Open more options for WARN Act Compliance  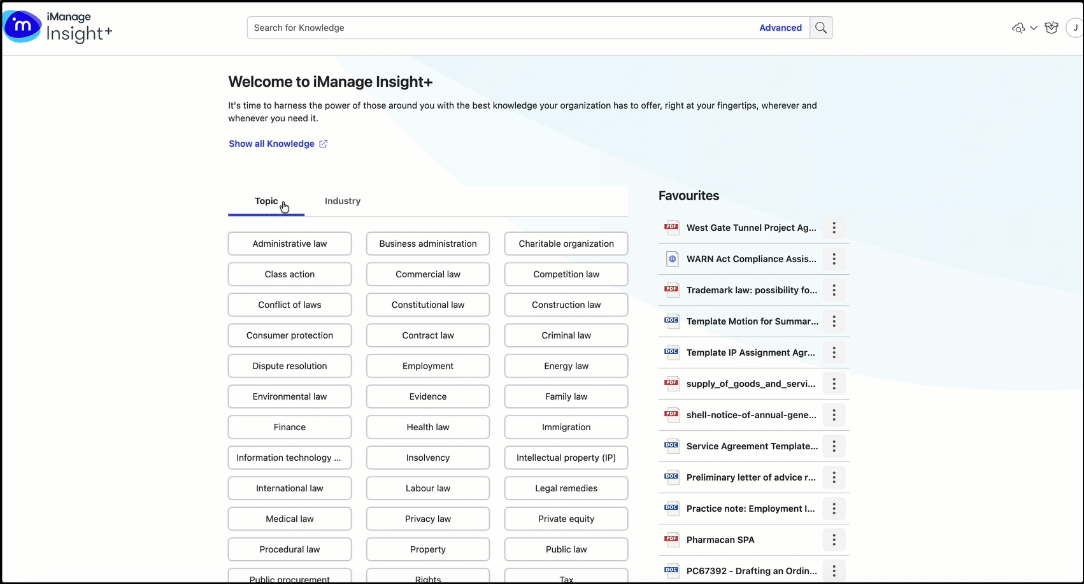[834, 258]
